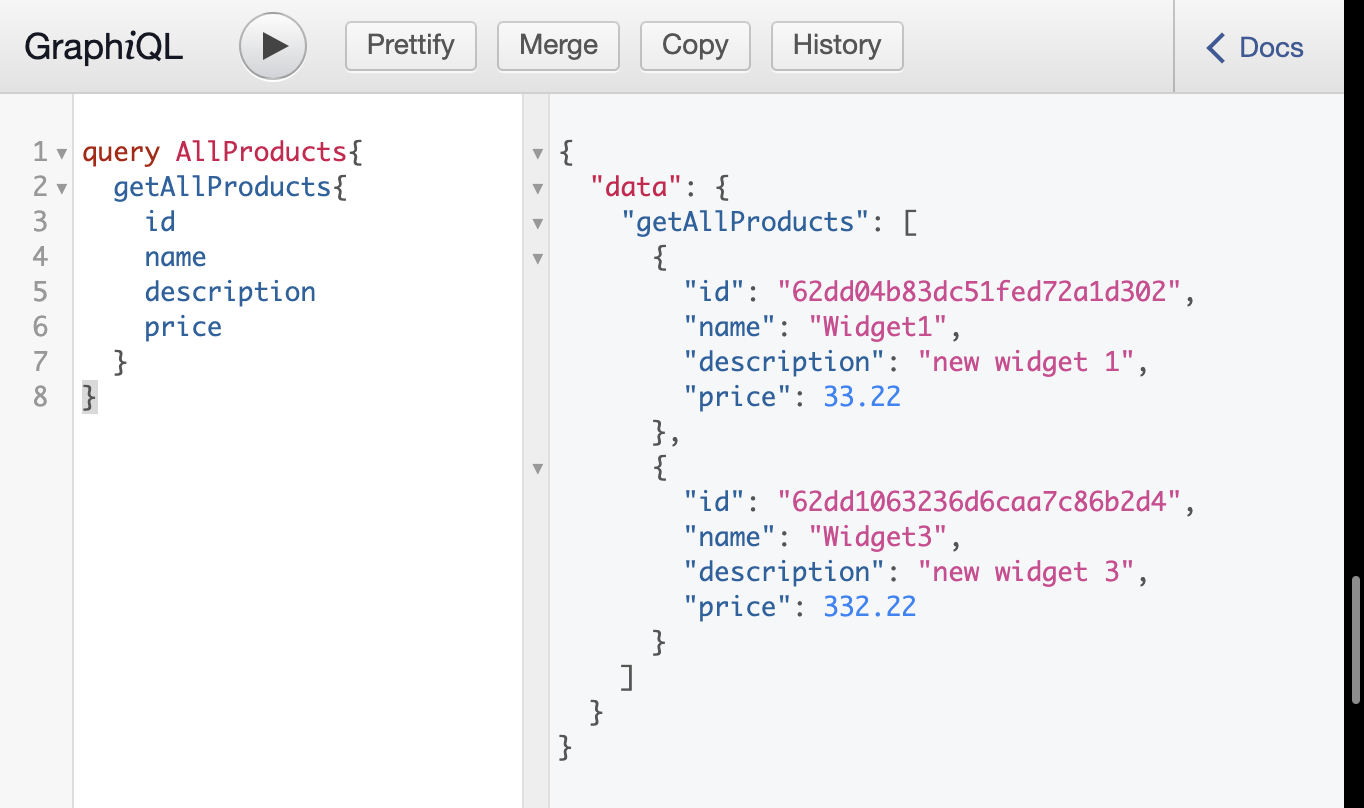Click the "Widget1" name value

pyautogui.click(x=877, y=327)
